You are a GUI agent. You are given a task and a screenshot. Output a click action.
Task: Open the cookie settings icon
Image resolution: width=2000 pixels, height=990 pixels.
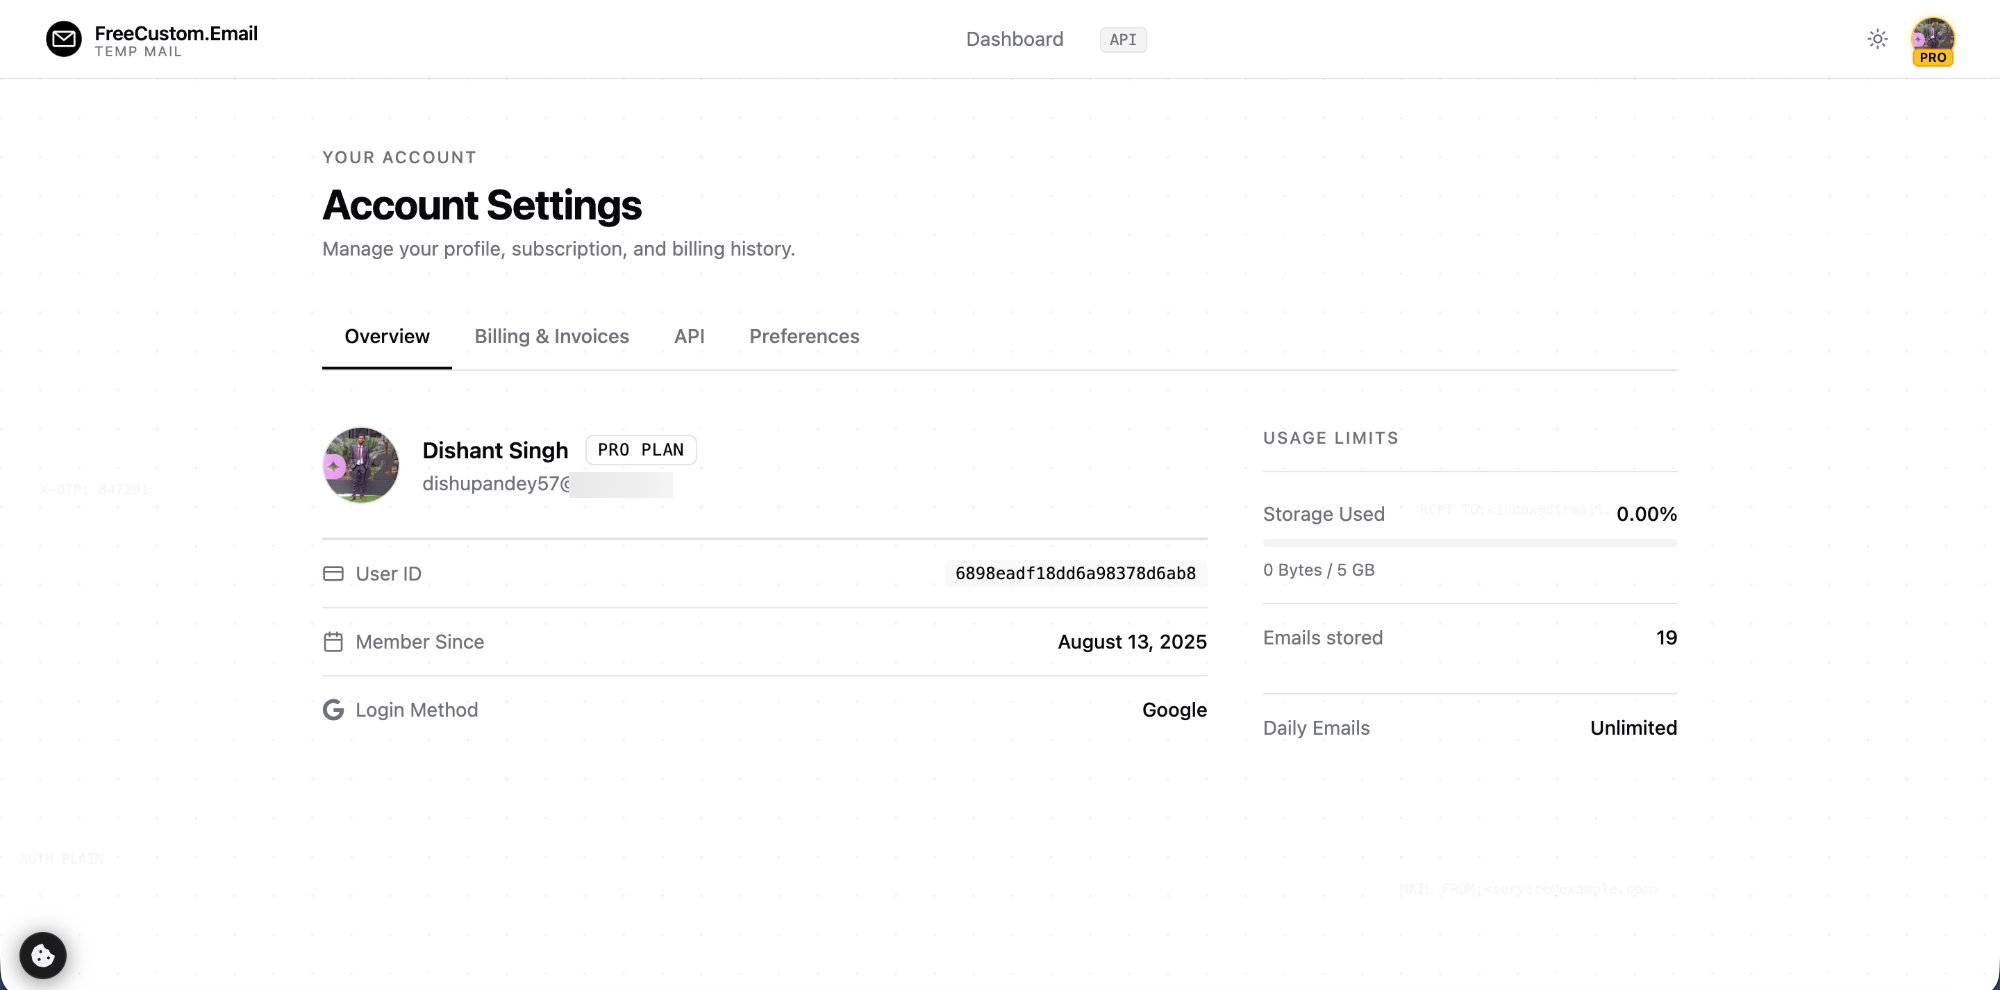[x=43, y=955]
